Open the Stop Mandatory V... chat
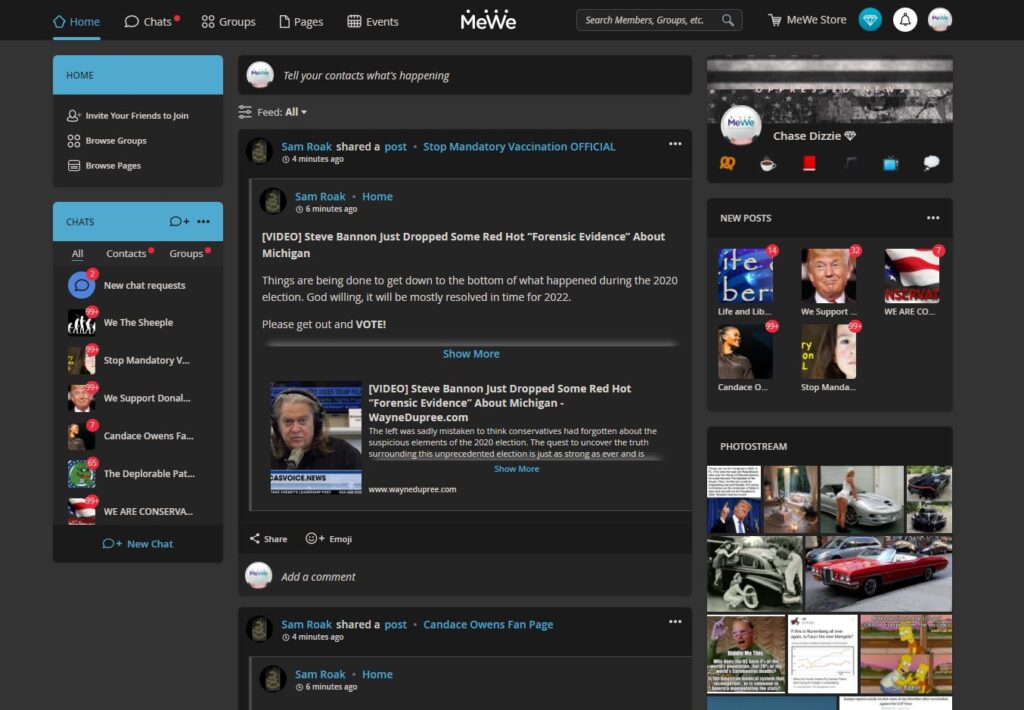The image size is (1024, 710). coord(138,361)
